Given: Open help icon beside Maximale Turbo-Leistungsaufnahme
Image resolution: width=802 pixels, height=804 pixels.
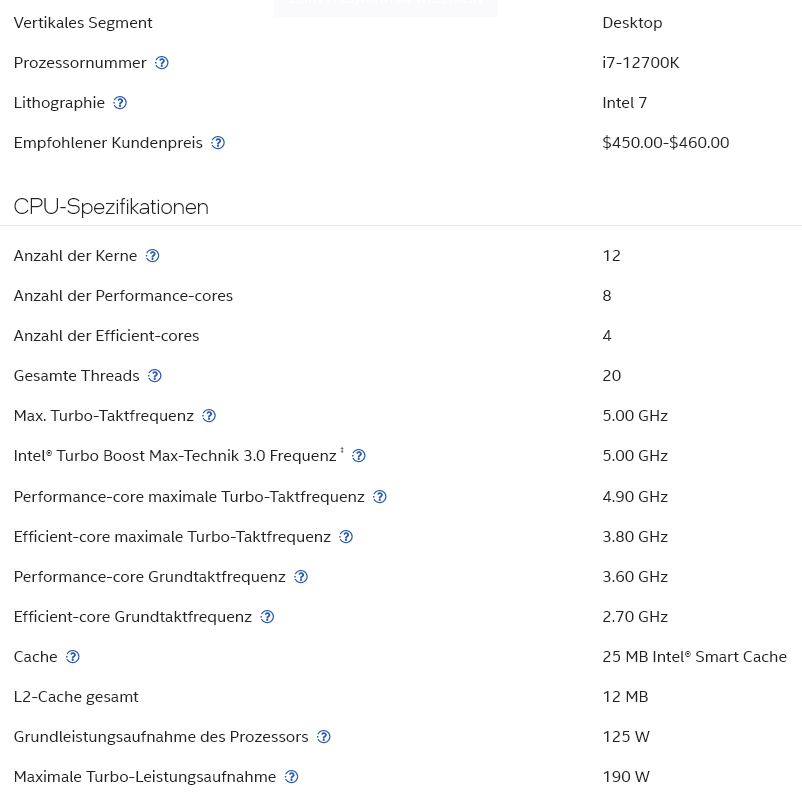Looking at the screenshot, I should pyautogui.click(x=291, y=777).
